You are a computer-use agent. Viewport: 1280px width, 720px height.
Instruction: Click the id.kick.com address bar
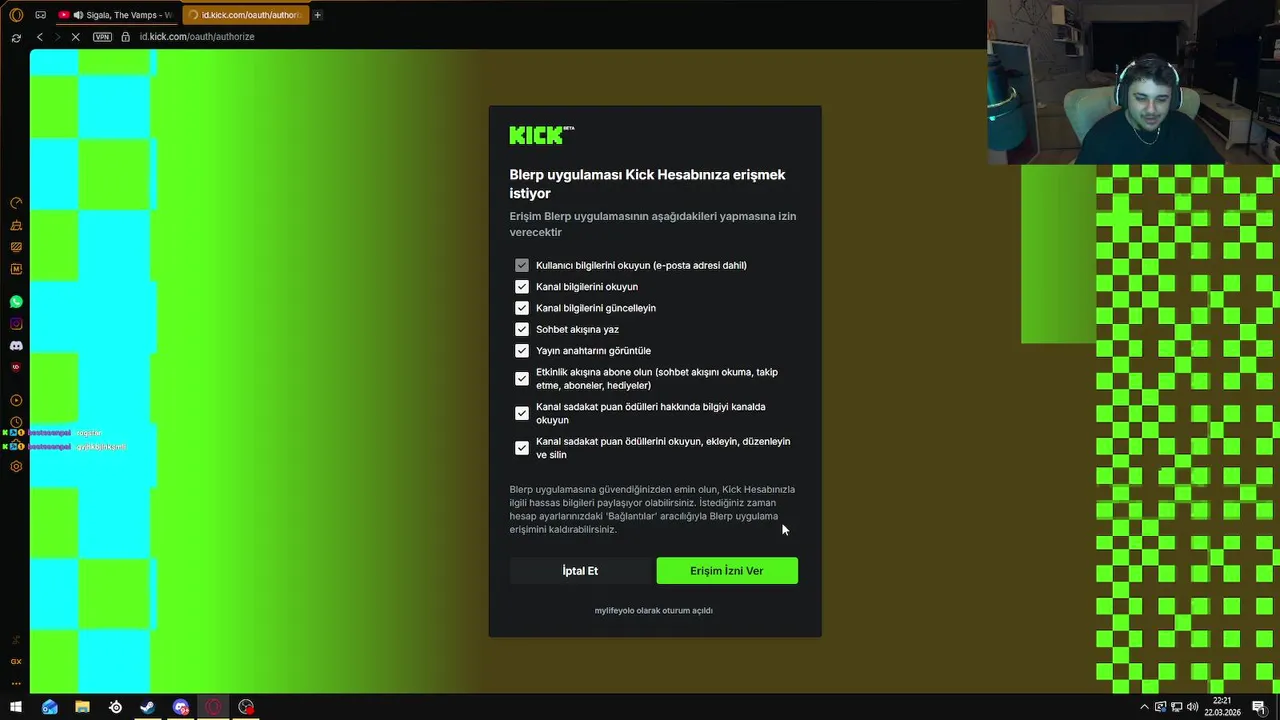[197, 37]
